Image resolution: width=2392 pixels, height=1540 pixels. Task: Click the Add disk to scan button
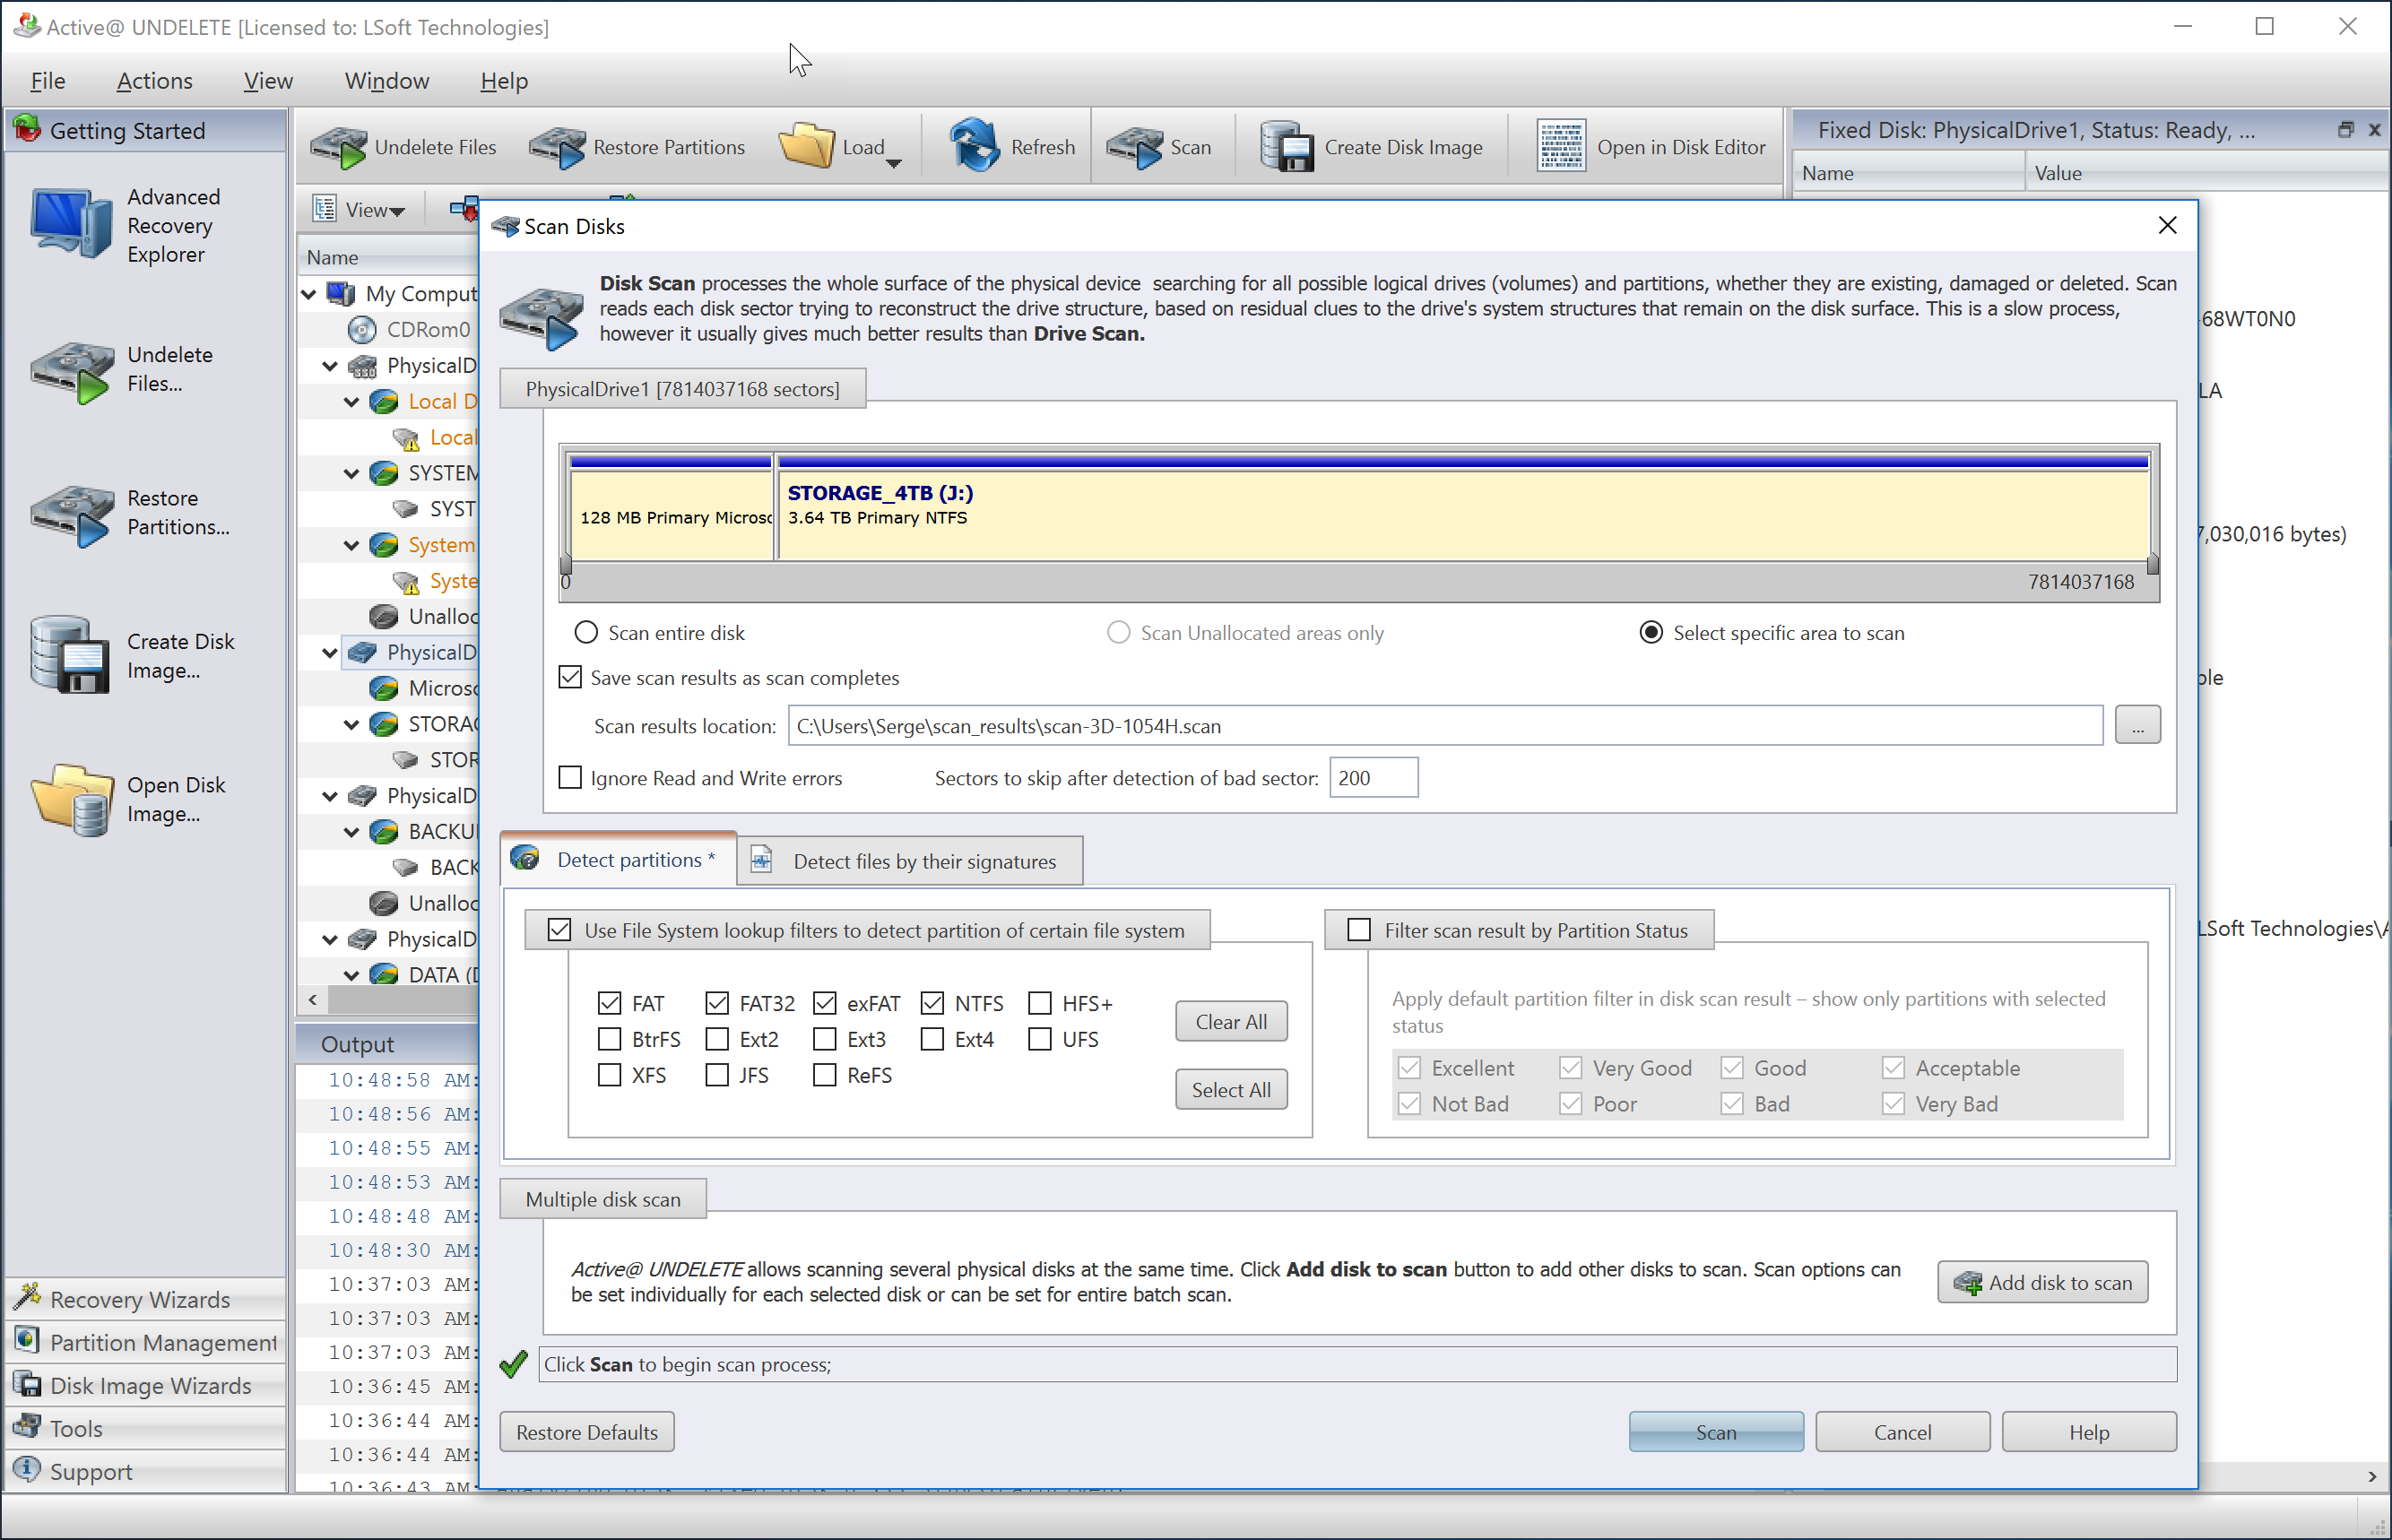point(2043,1282)
